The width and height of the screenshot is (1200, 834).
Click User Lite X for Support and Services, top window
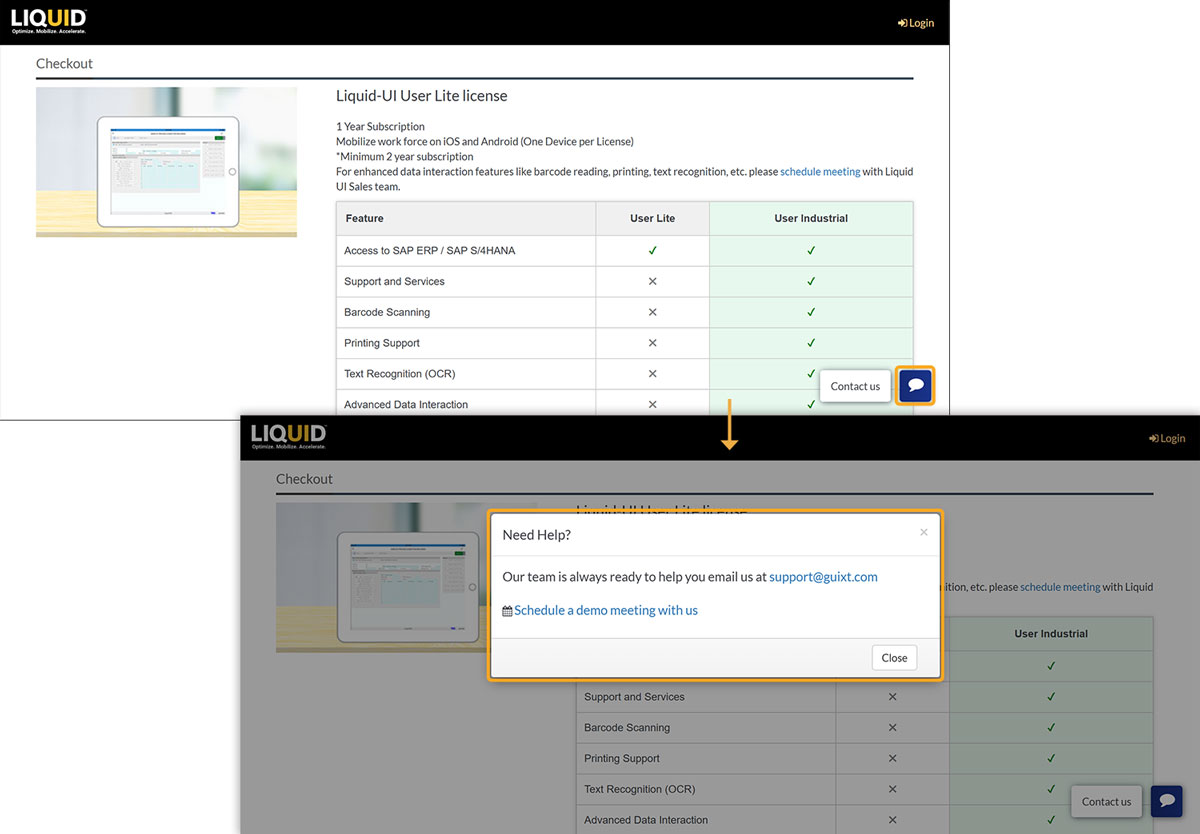click(x=652, y=281)
